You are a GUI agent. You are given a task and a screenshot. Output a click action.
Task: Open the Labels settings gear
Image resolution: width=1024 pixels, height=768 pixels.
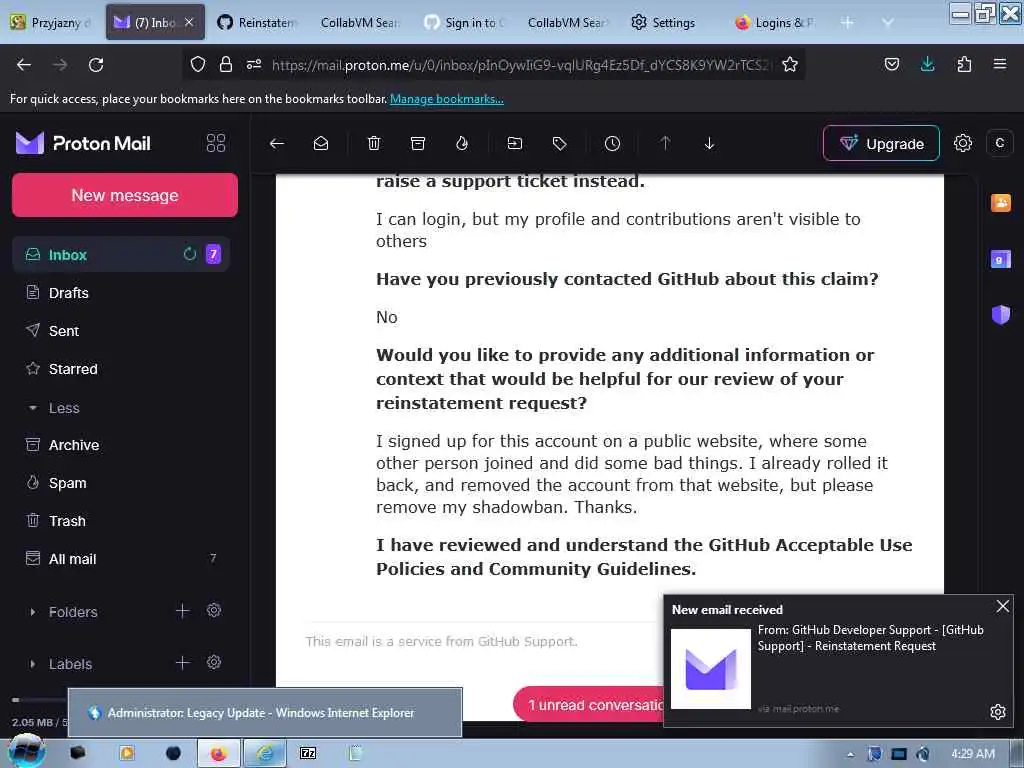point(214,663)
